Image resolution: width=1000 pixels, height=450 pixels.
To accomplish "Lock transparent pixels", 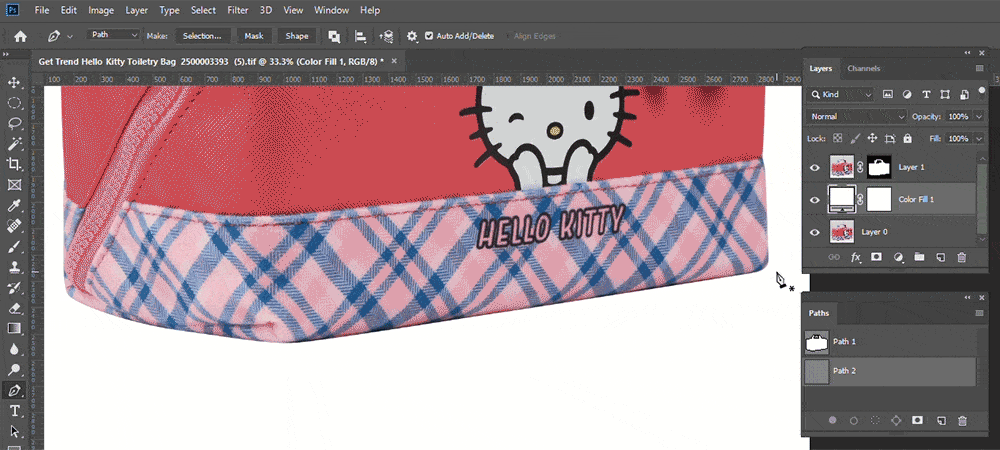I will (838, 138).
